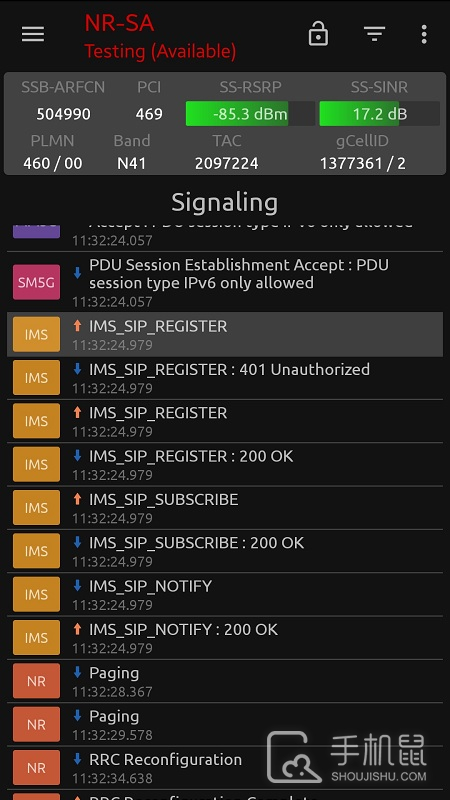Screen dimensions: 450x800
Task: Open the three-dot overflow menu
Action: point(423,34)
